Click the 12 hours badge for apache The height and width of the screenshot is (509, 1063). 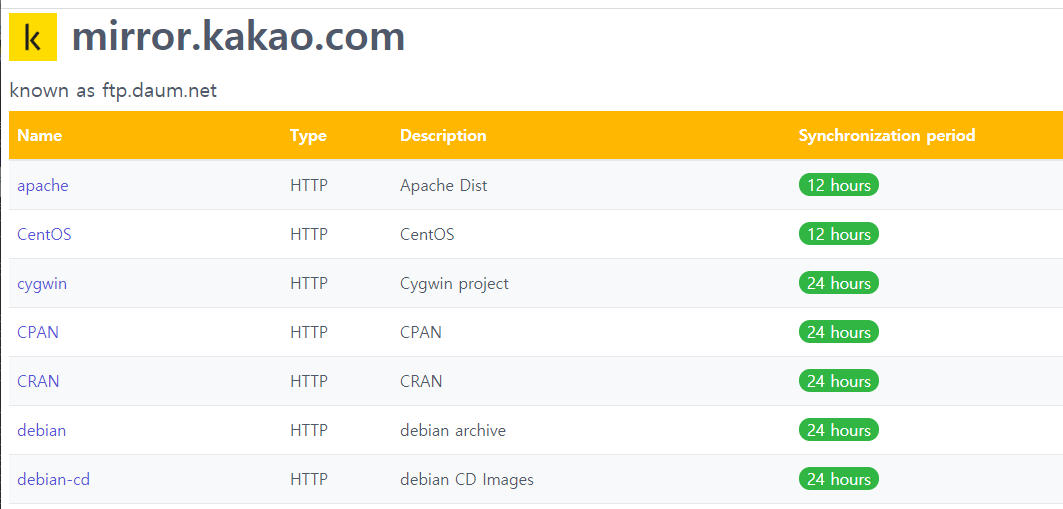coord(839,185)
